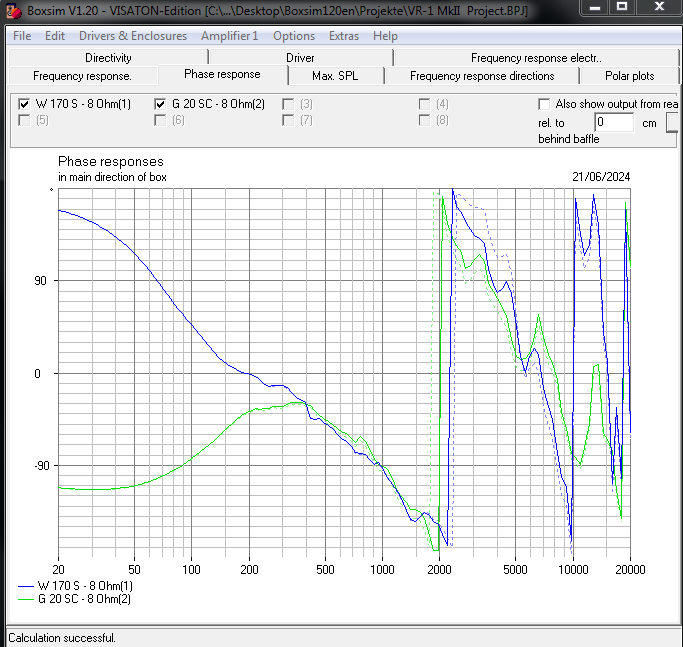Image resolution: width=683 pixels, height=647 pixels.
Task: Switch to the Polar plots tab
Action: click(629, 76)
